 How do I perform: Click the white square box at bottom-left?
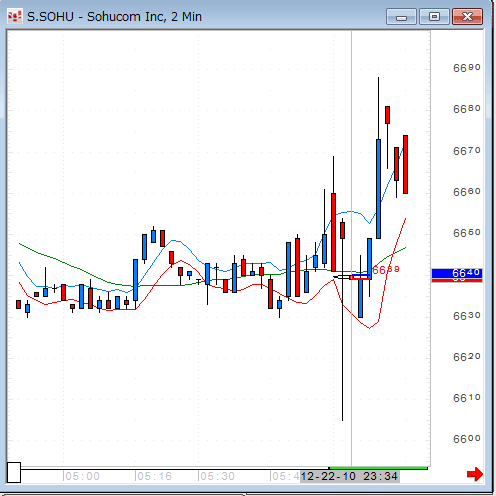(x=14, y=472)
